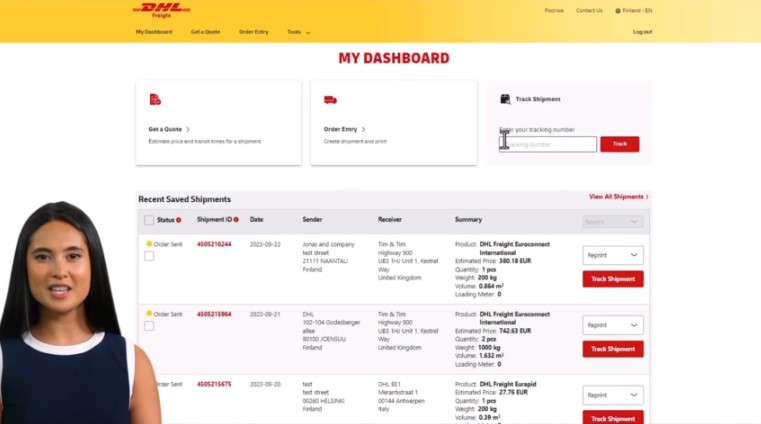Image resolution: width=761 pixels, height=424 pixels.
Task: Click the red info icon beside Status
Action: 179,220
